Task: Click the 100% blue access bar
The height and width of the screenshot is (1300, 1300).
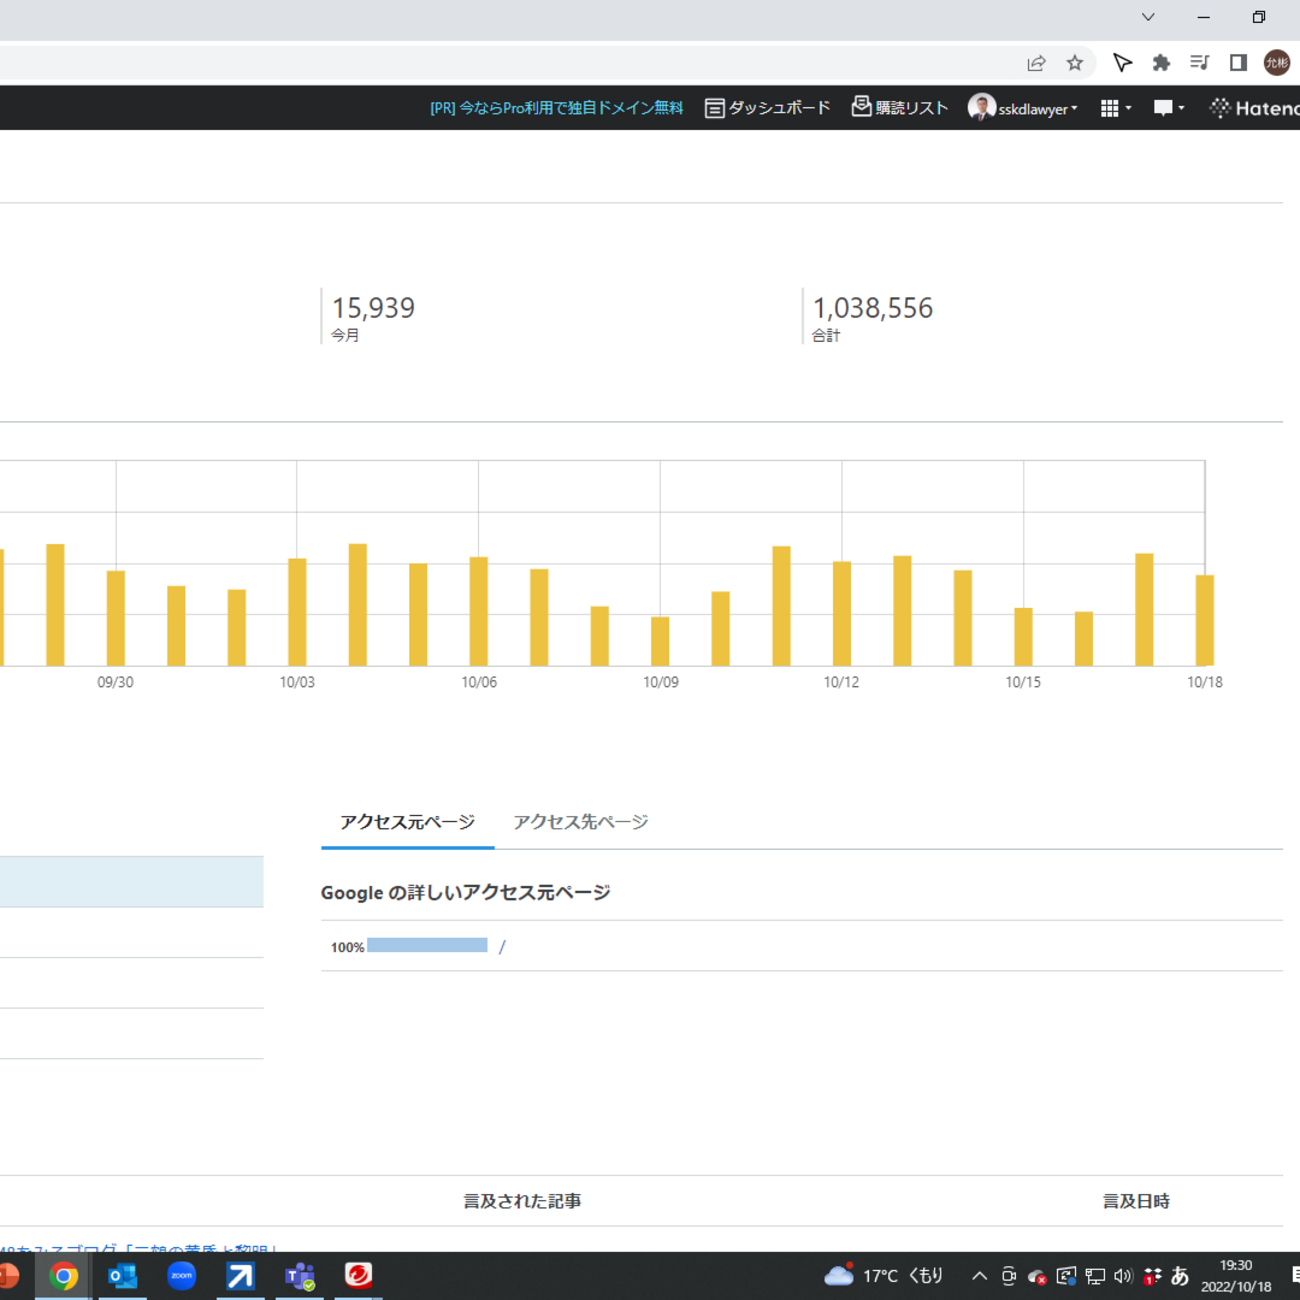Action: click(427, 946)
